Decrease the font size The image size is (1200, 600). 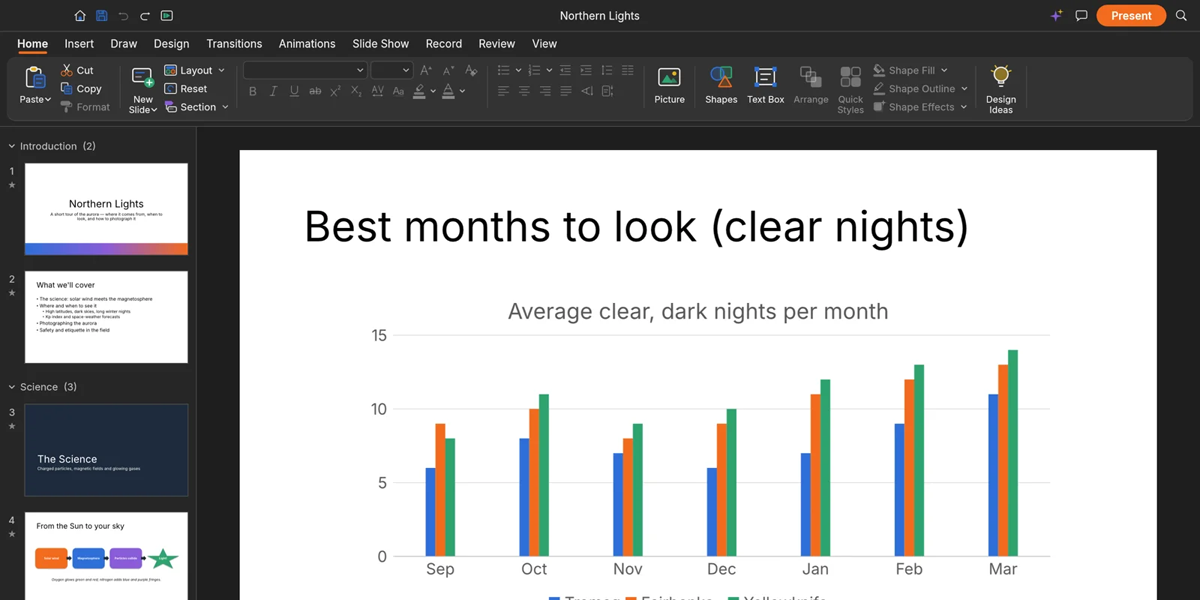pos(448,70)
